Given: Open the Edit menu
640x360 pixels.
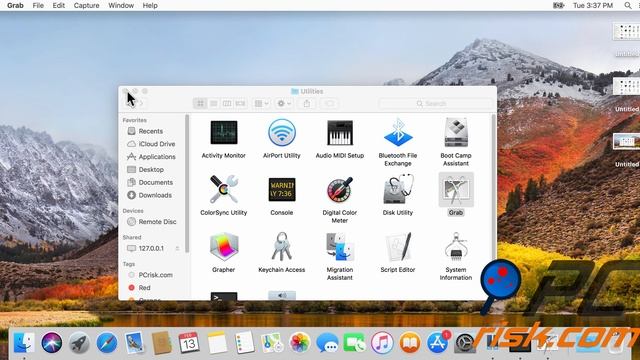Looking at the screenshot, I should [59, 5].
